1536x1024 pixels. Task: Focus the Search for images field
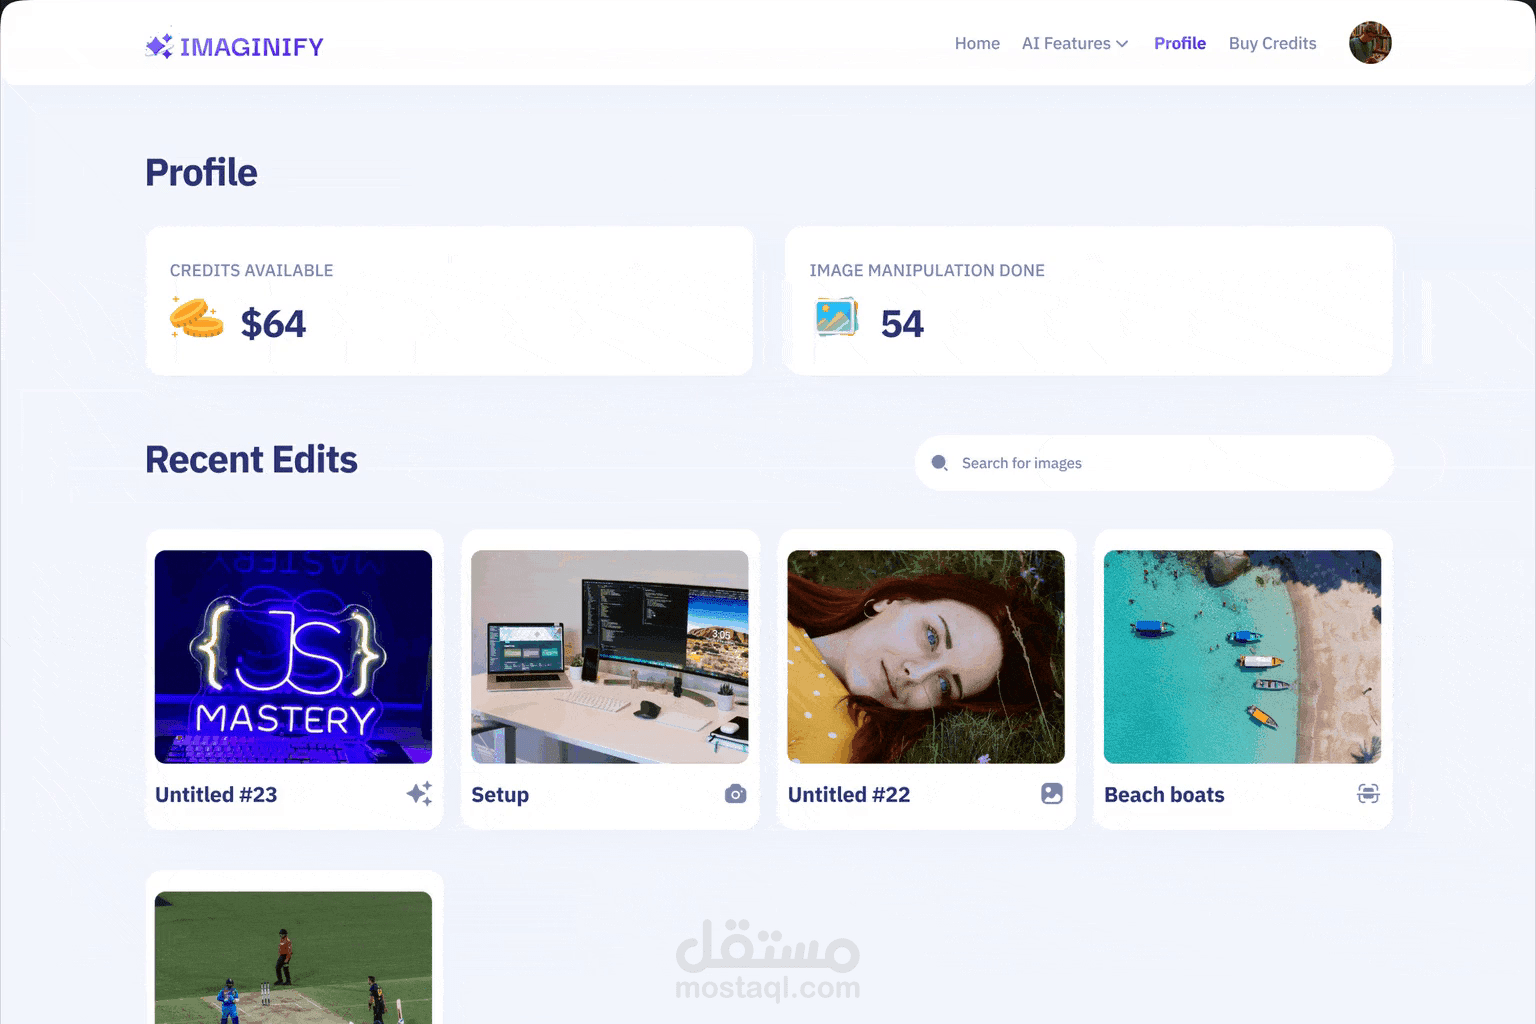point(1153,463)
